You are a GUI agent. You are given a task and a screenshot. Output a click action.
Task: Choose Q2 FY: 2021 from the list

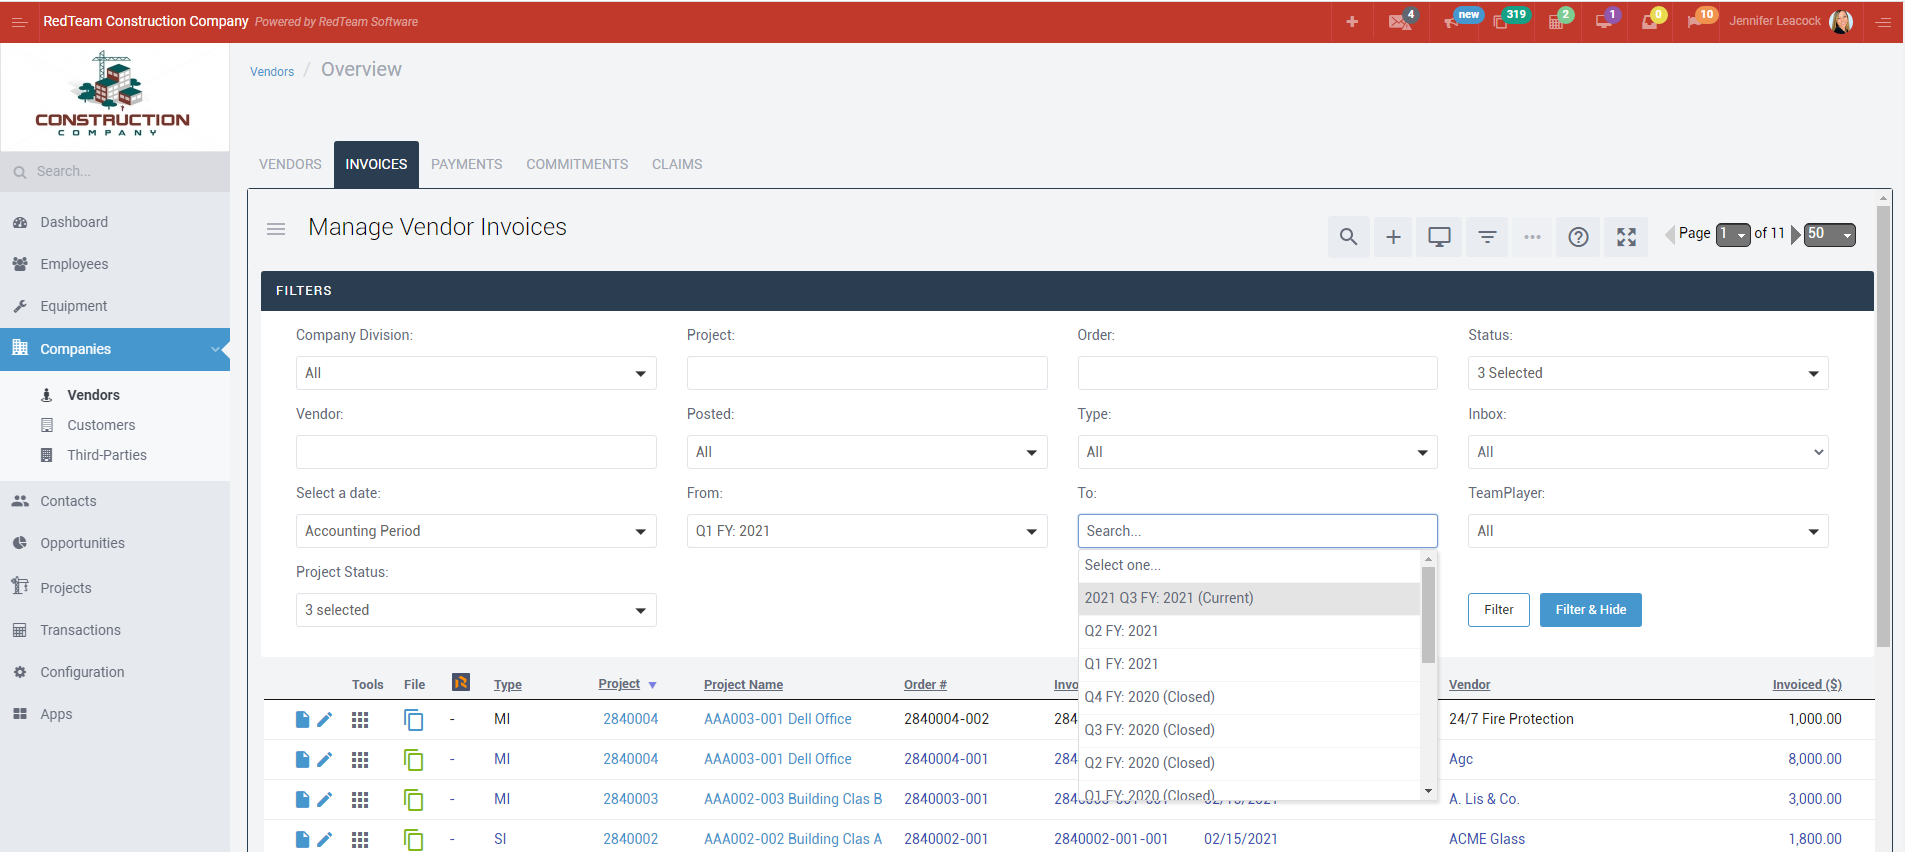coord(1121,631)
